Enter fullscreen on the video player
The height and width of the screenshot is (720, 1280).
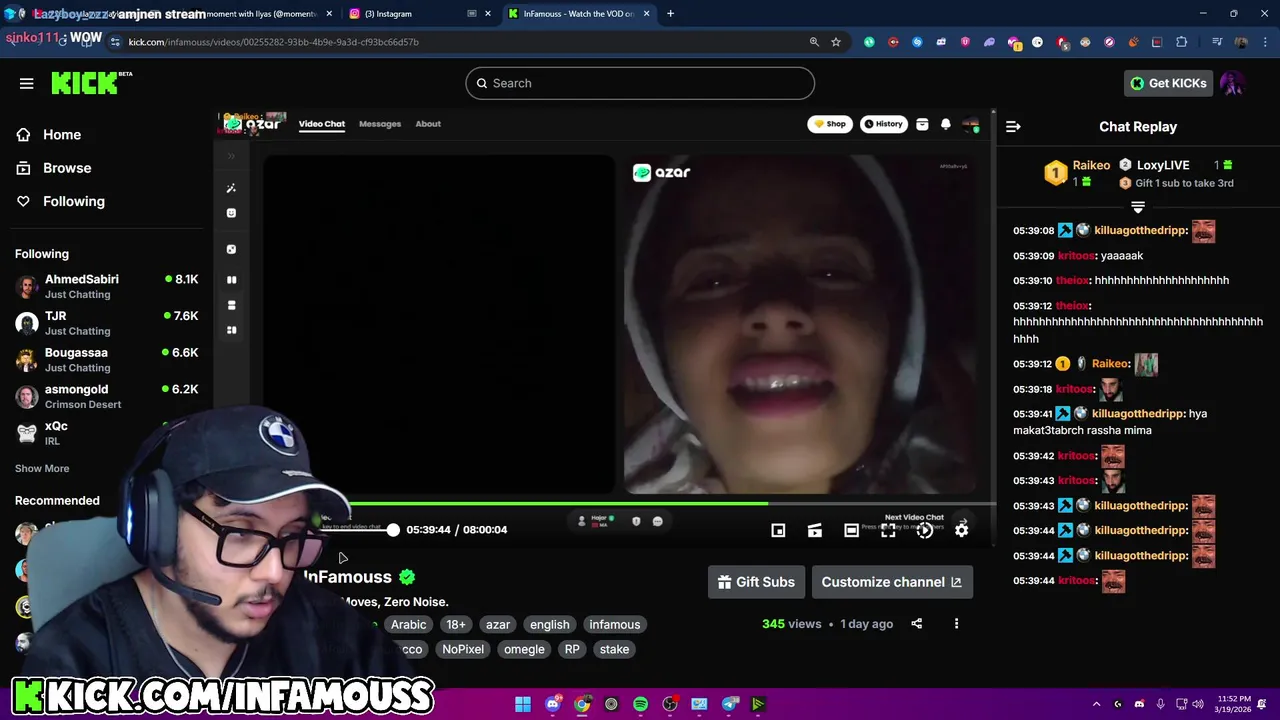(x=888, y=531)
